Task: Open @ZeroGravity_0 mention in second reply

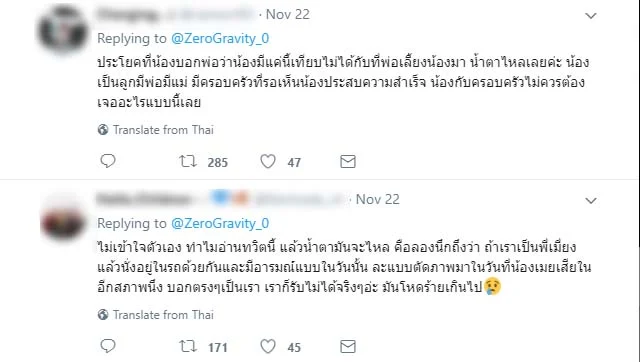Action: [220, 223]
